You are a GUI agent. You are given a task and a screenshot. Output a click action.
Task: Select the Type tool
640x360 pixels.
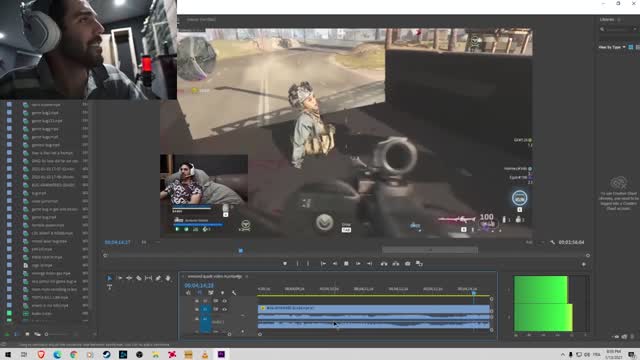coord(109,287)
